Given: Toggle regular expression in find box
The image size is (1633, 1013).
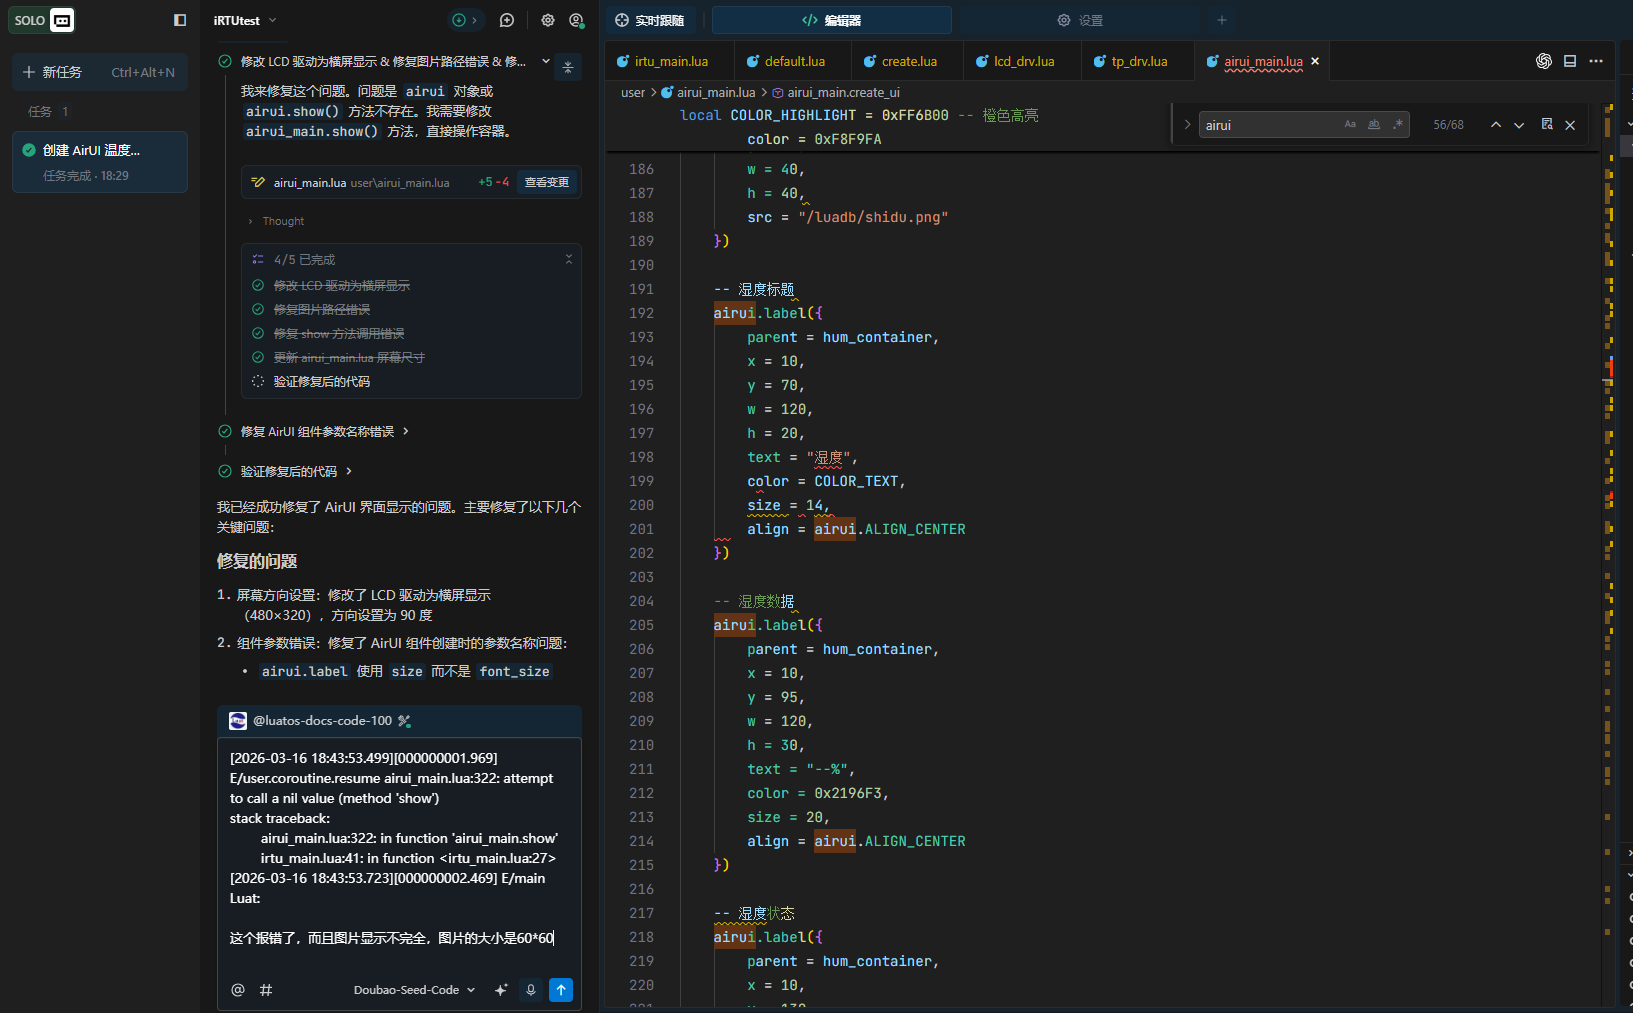Looking at the screenshot, I should coord(1398,125).
